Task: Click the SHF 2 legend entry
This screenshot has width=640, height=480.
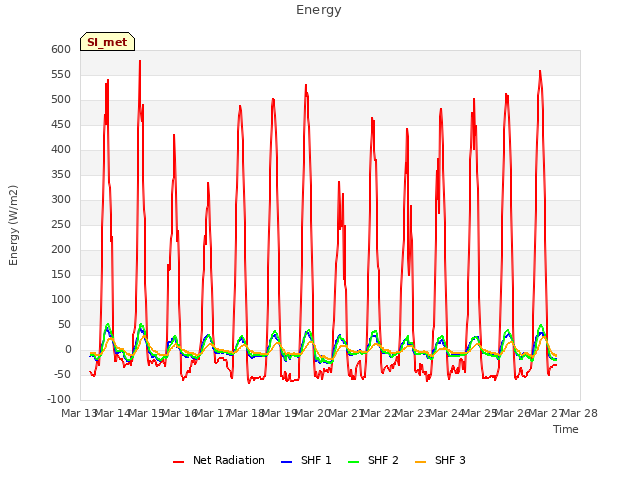Action: coord(373,460)
